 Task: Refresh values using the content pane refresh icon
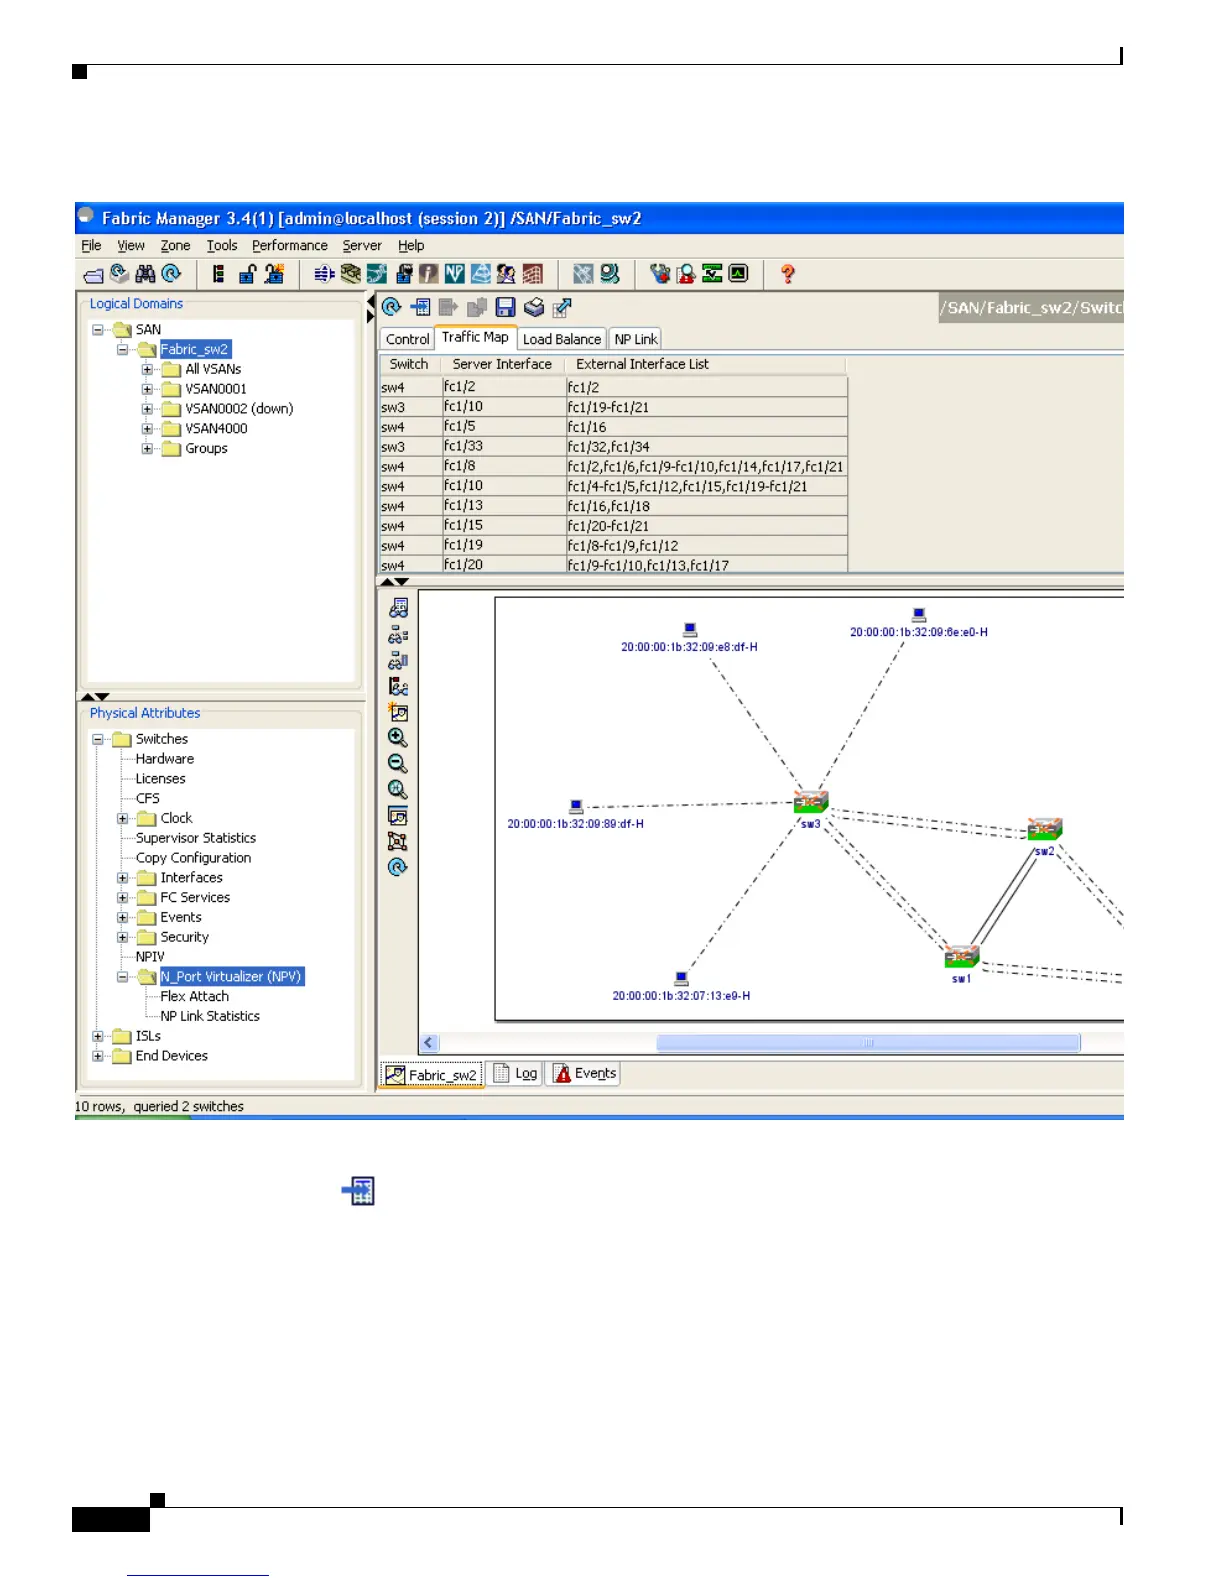[x=392, y=307]
